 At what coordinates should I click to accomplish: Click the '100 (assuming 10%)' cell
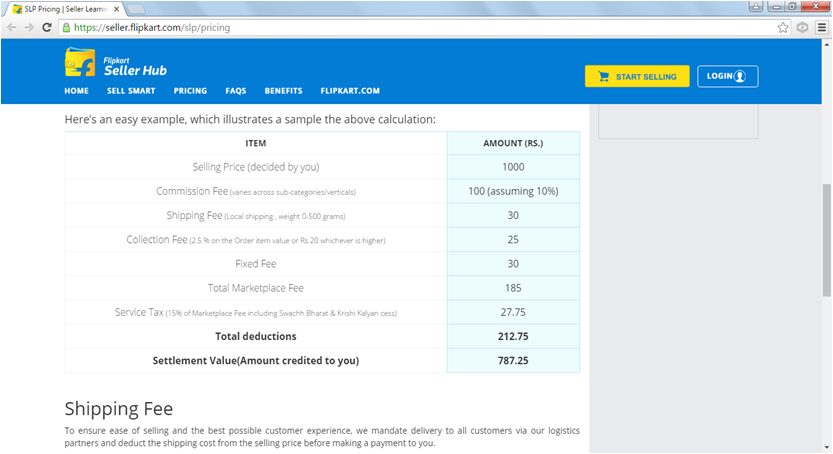513,191
